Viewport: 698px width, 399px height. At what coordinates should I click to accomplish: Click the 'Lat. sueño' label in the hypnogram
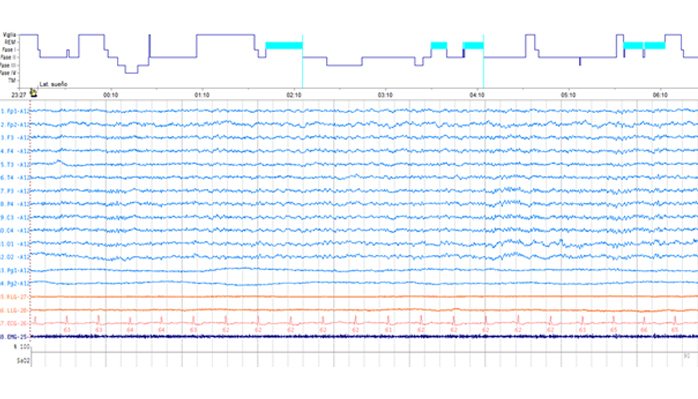coord(53,84)
